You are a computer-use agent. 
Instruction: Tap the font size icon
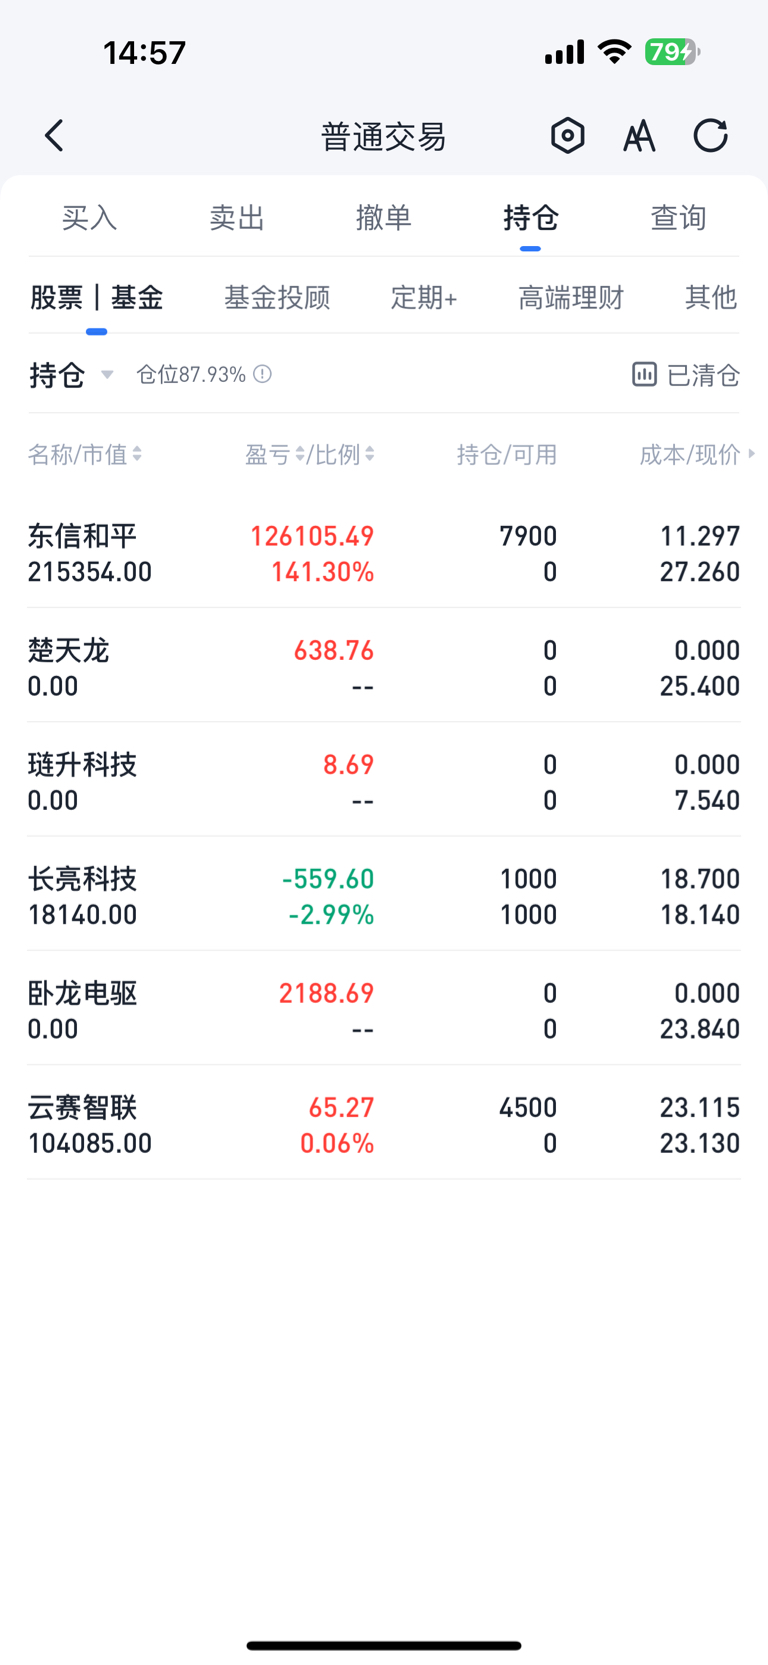pyautogui.click(x=639, y=135)
